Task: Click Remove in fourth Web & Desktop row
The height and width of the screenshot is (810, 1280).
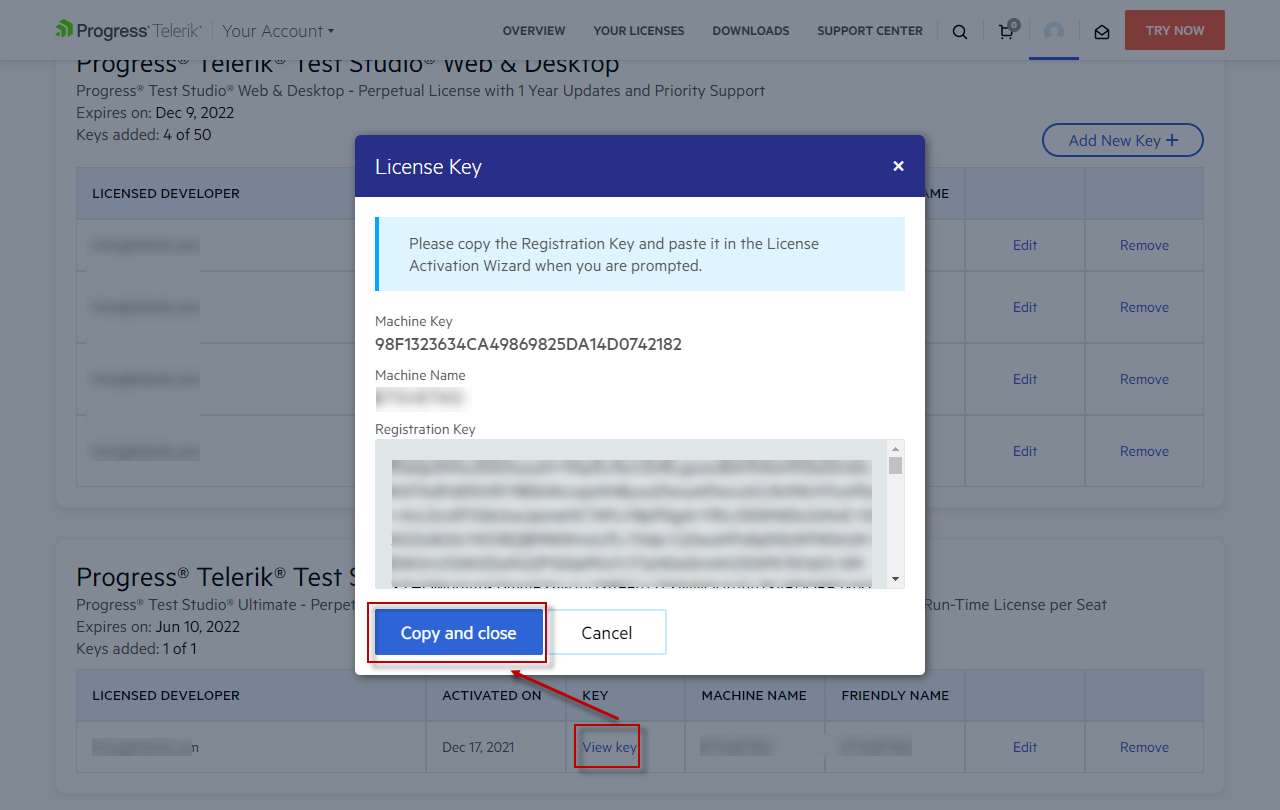Action: 1145,451
